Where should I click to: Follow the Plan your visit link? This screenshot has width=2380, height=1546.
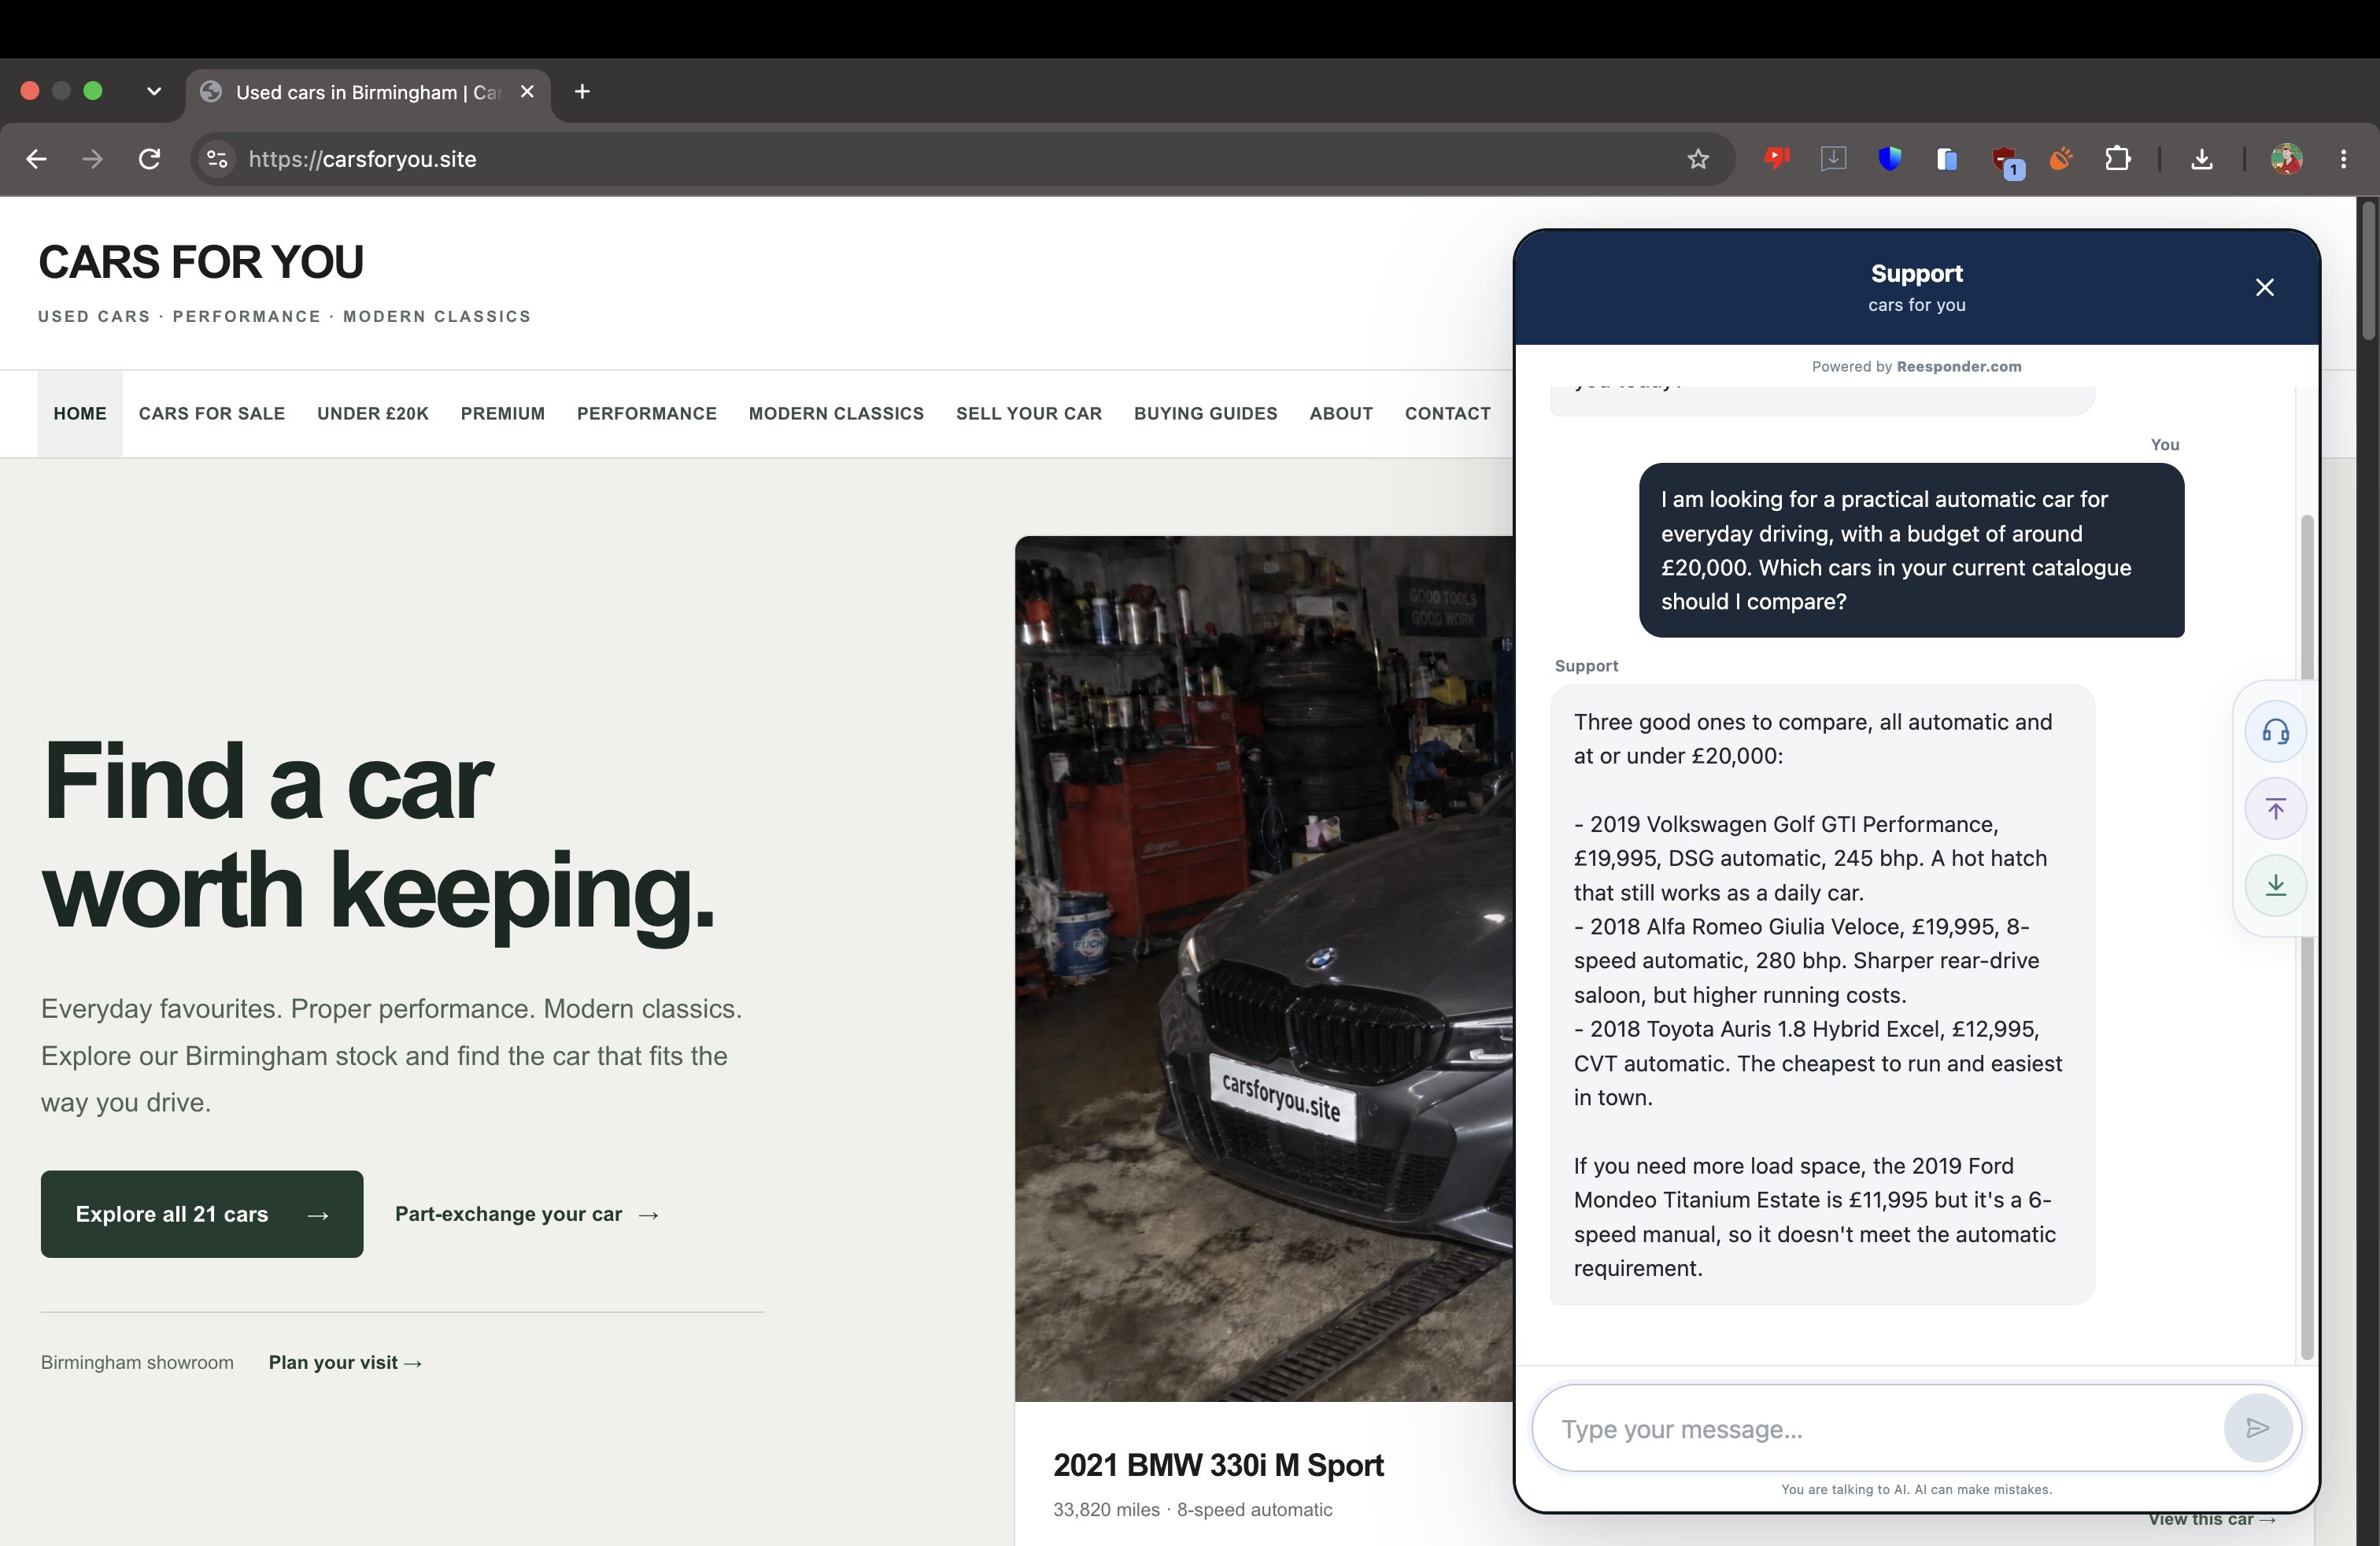(345, 1362)
